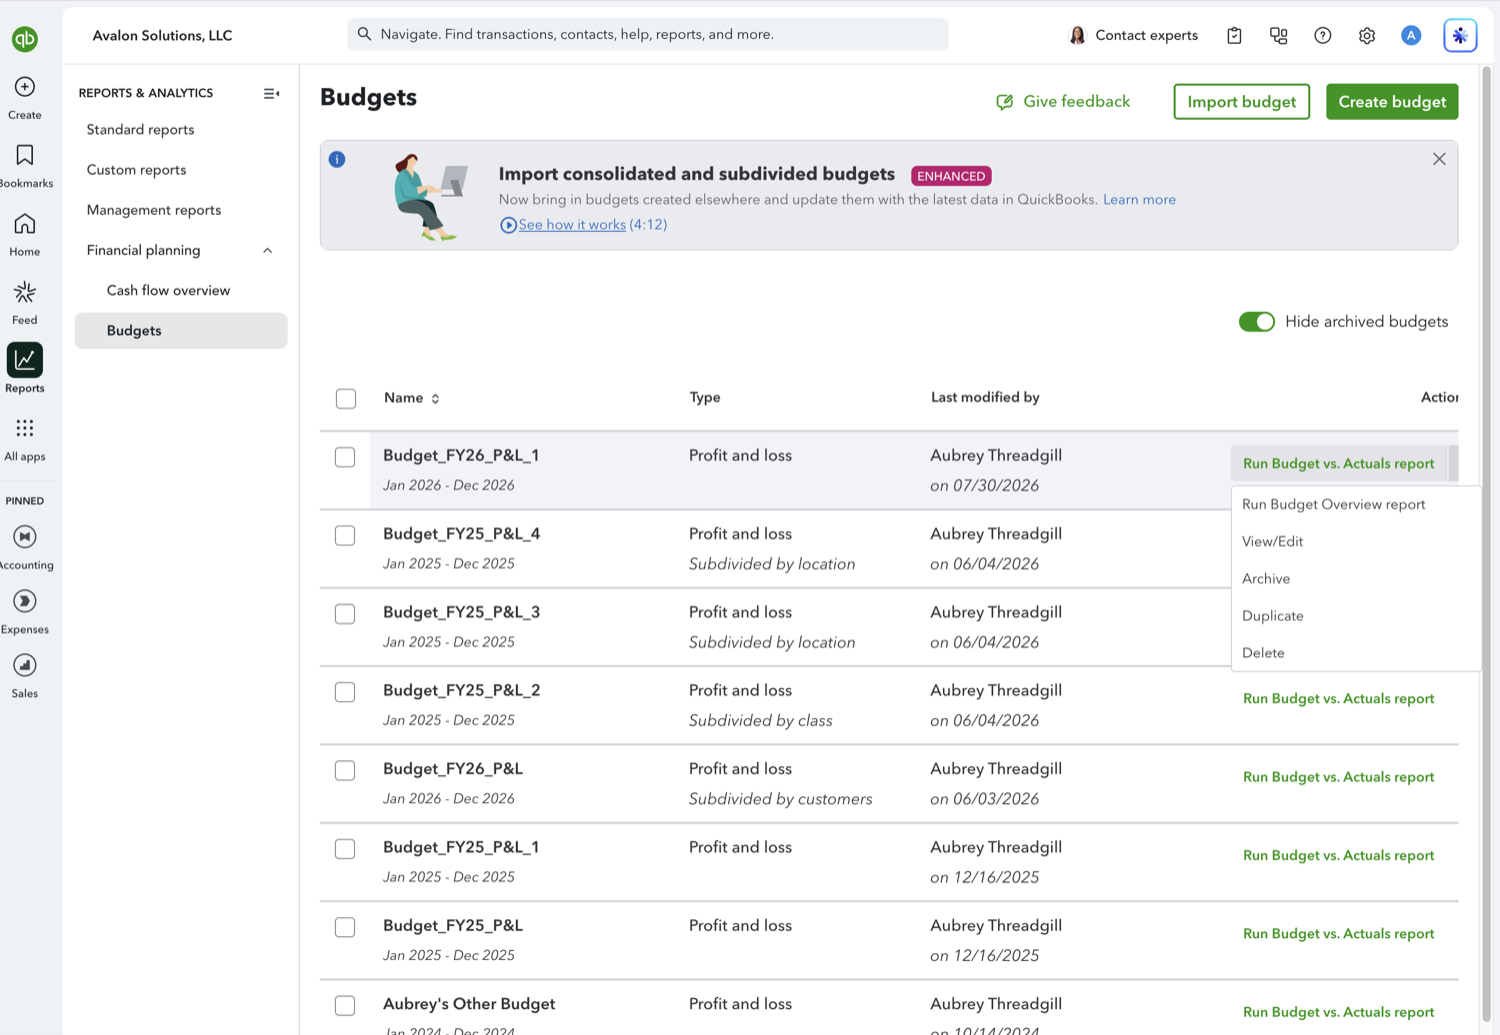Dismiss the import budgets banner

pyautogui.click(x=1439, y=159)
